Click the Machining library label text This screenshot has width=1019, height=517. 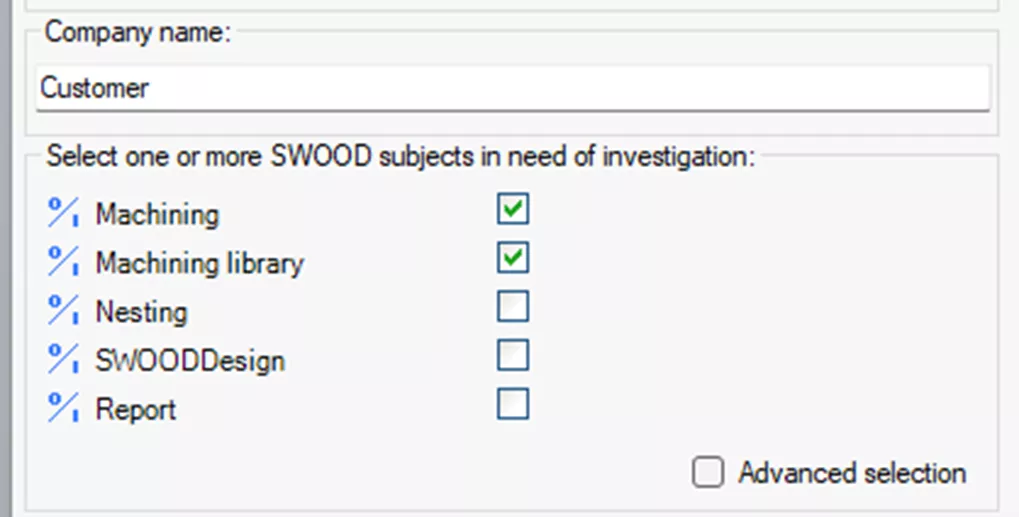point(199,263)
